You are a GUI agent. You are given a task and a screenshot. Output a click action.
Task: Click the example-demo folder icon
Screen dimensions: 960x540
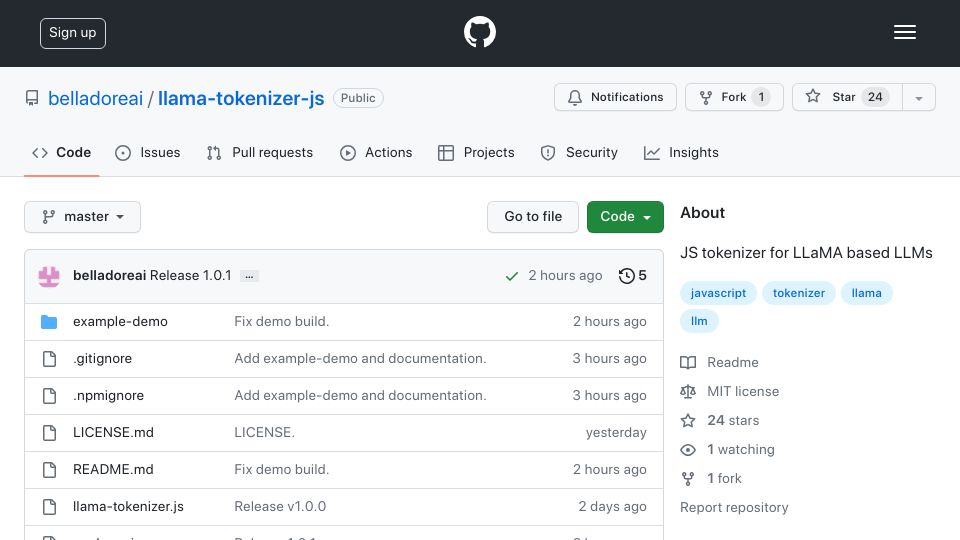[x=49, y=321]
